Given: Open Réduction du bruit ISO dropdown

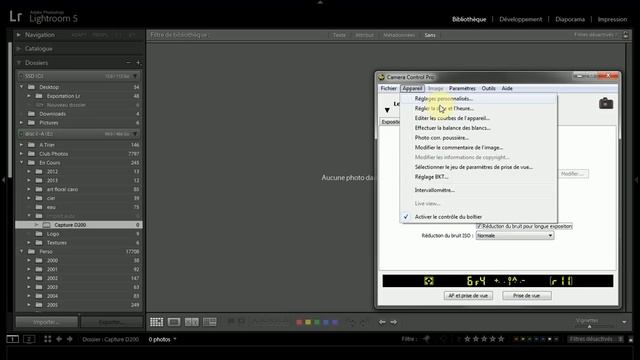Looking at the screenshot, I should tap(515, 236).
